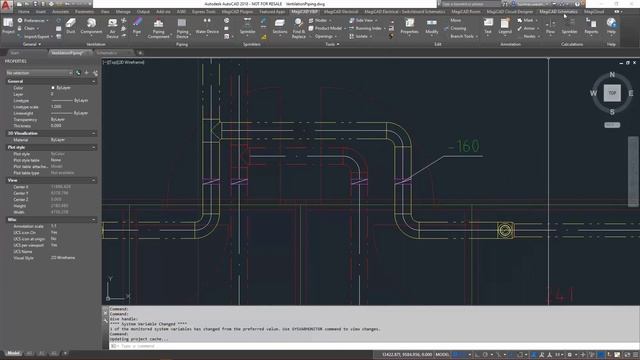Expand the General ribbon panel

[31, 44]
